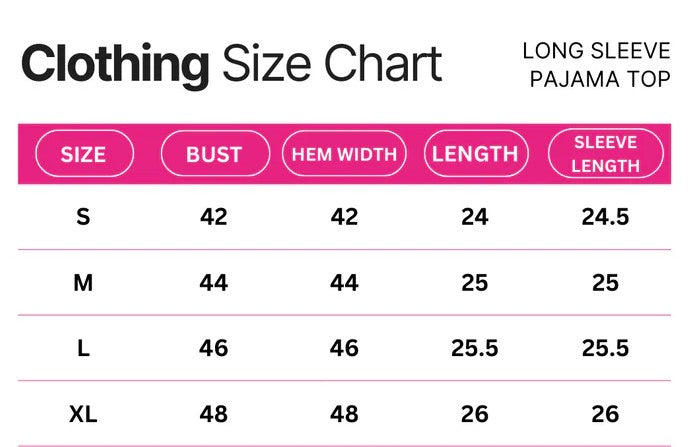The height and width of the screenshot is (447, 690).
Task: Select the LENGTH column header
Action: tap(475, 154)
